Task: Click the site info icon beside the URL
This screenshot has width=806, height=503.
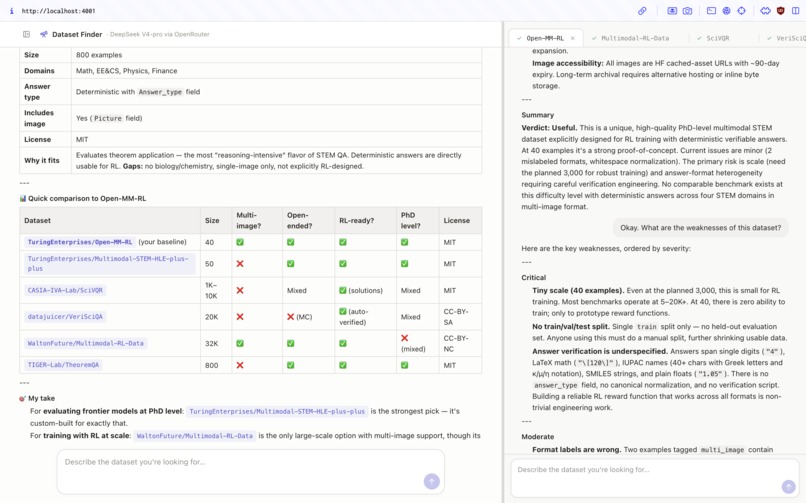Action: [x=11, y=11]
